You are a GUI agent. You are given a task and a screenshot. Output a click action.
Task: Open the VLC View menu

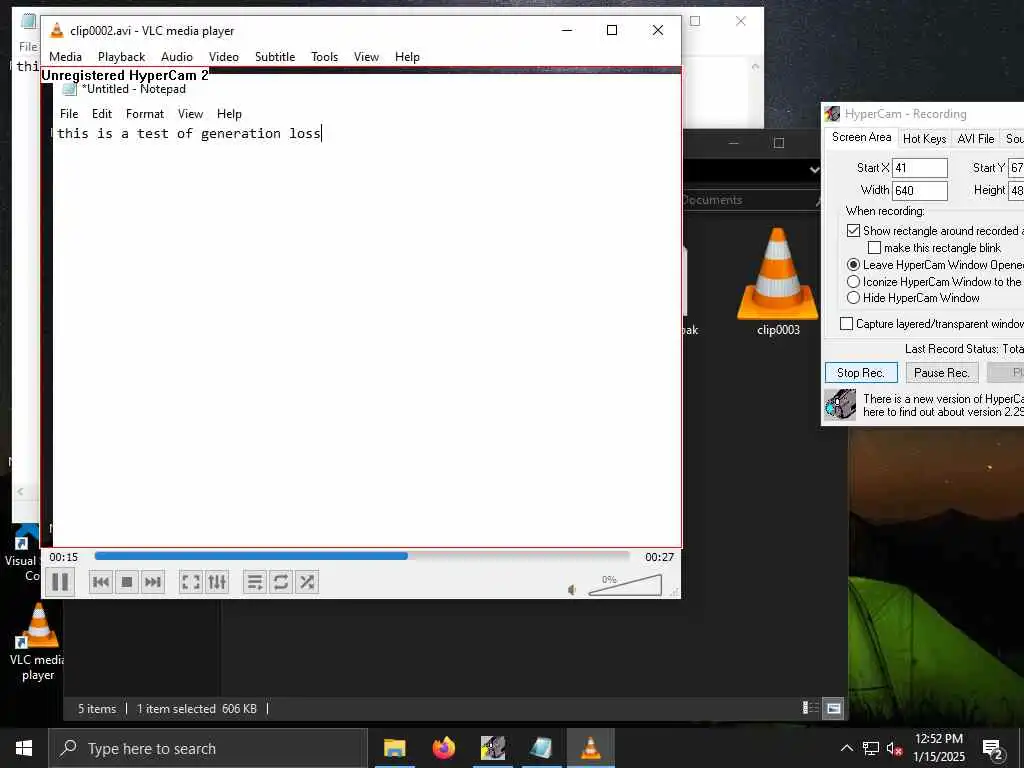point(366,57)
